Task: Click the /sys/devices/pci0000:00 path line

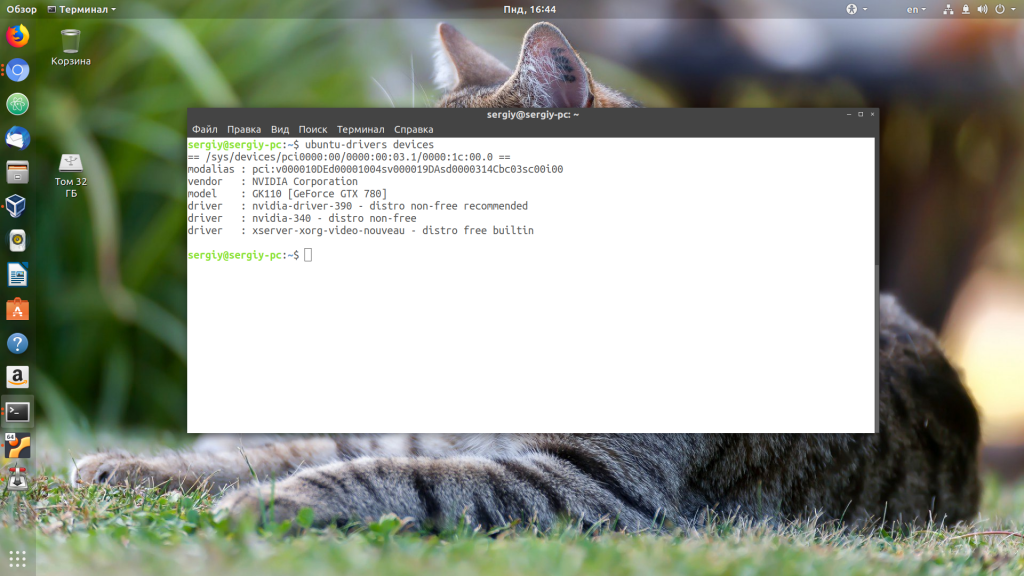Action: pyautogui.click(x=349, y=157)
